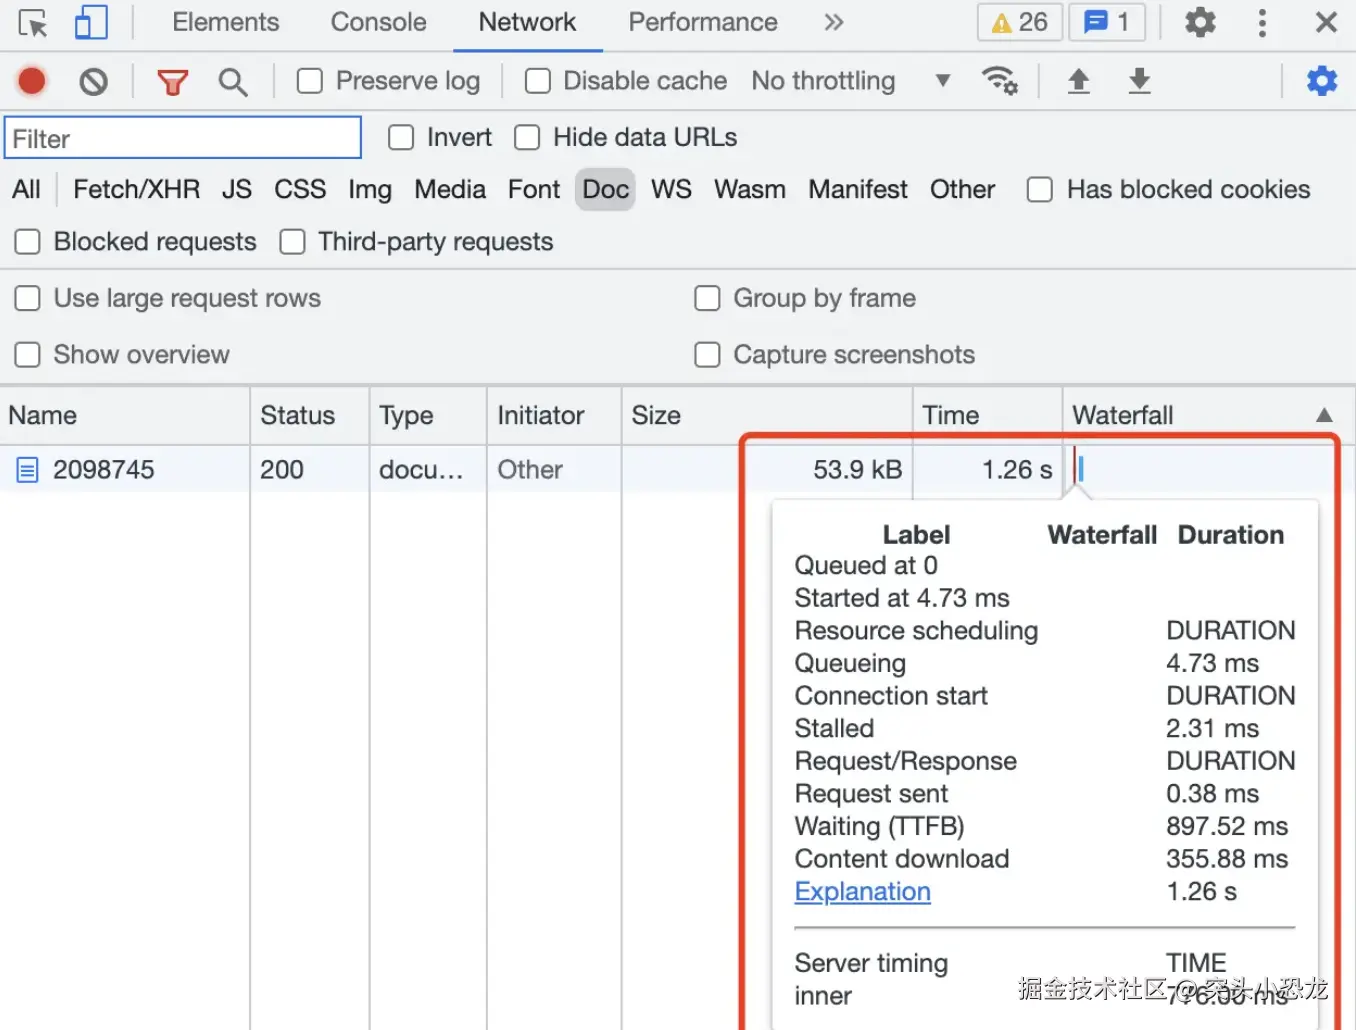Open the Explanation link in timing popup
This screenshot has height=1030, width=1356.
(862, 891)
